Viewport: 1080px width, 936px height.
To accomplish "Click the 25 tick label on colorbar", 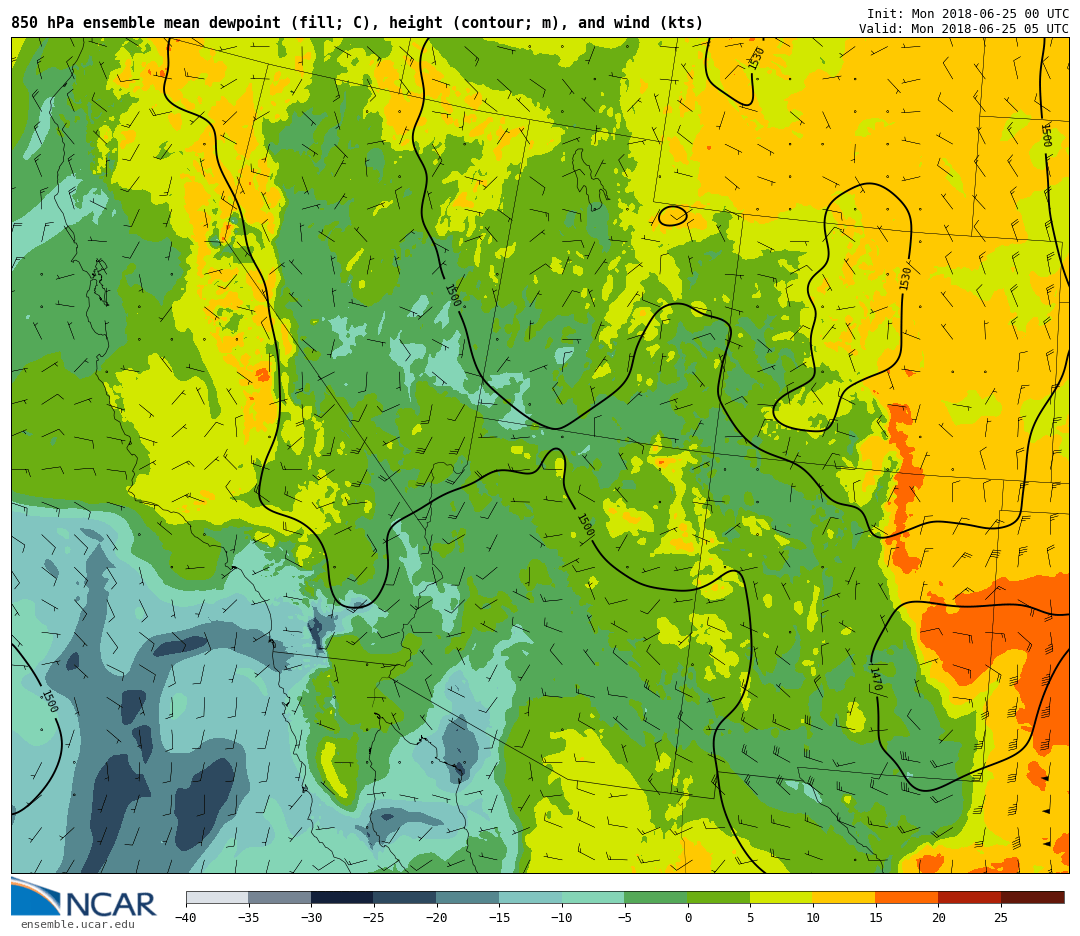I will click(1000, 918).
